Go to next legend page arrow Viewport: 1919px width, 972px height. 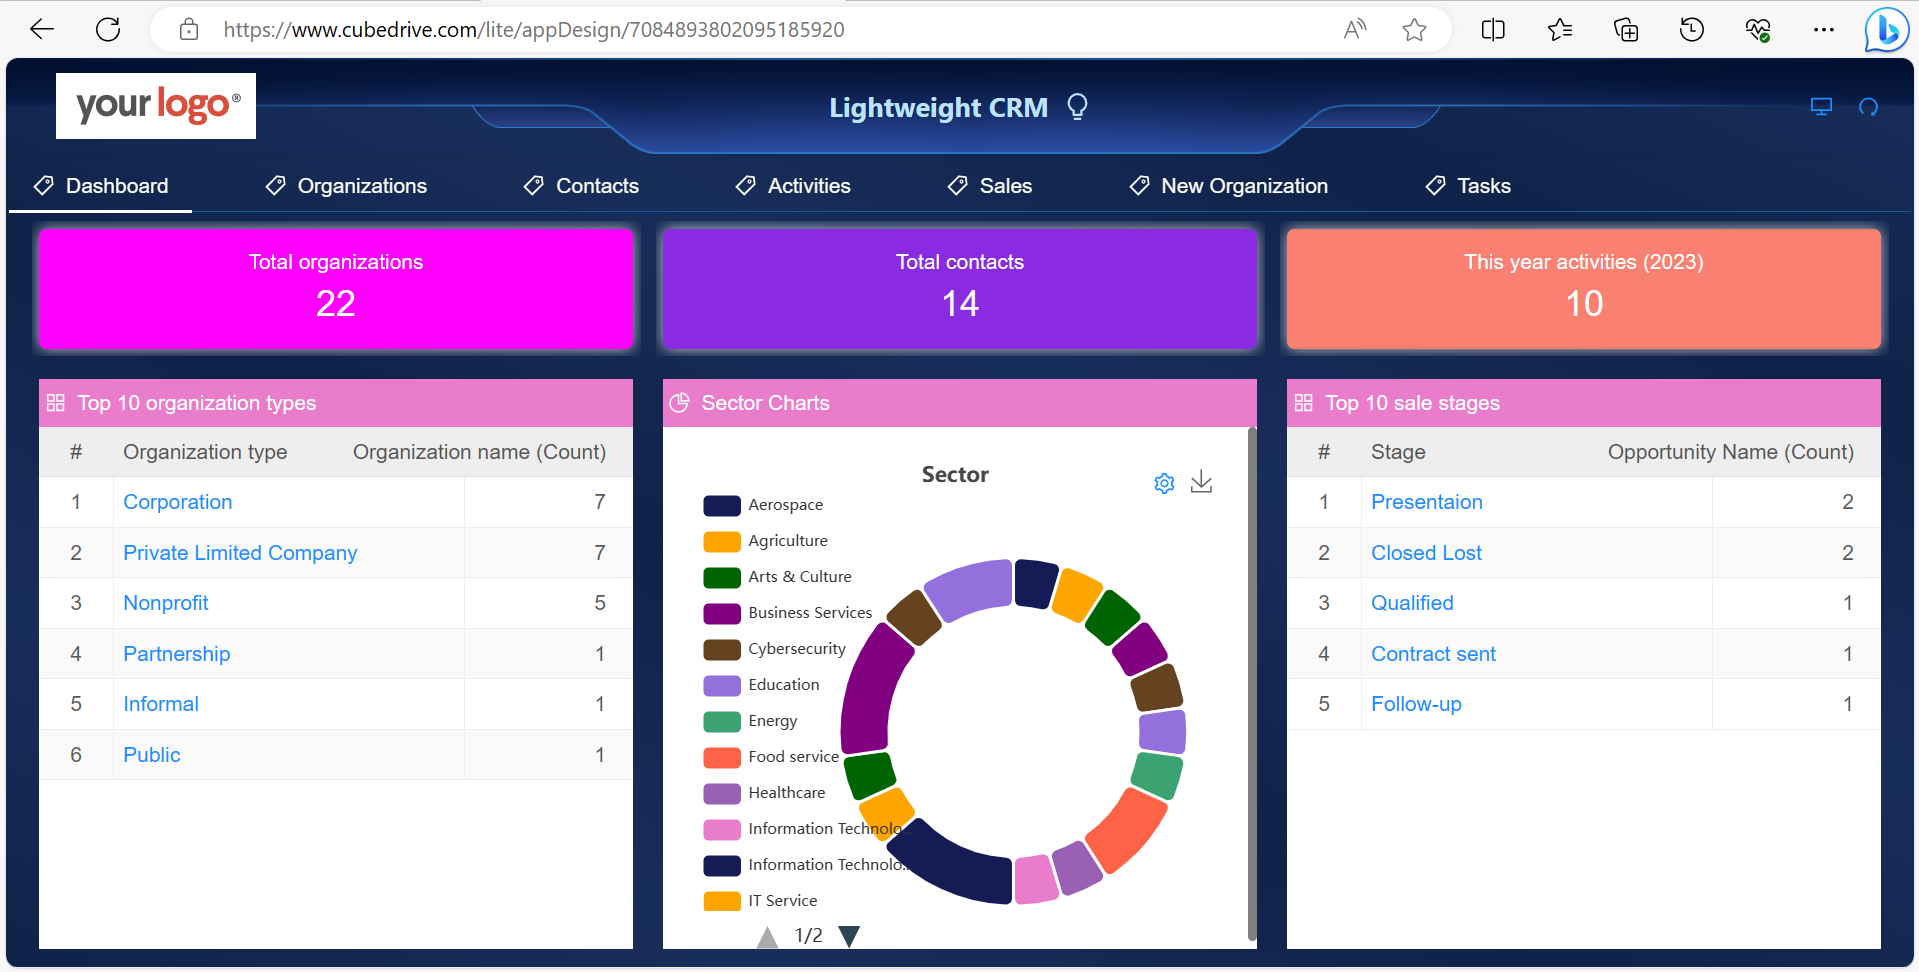pos(849,936)
